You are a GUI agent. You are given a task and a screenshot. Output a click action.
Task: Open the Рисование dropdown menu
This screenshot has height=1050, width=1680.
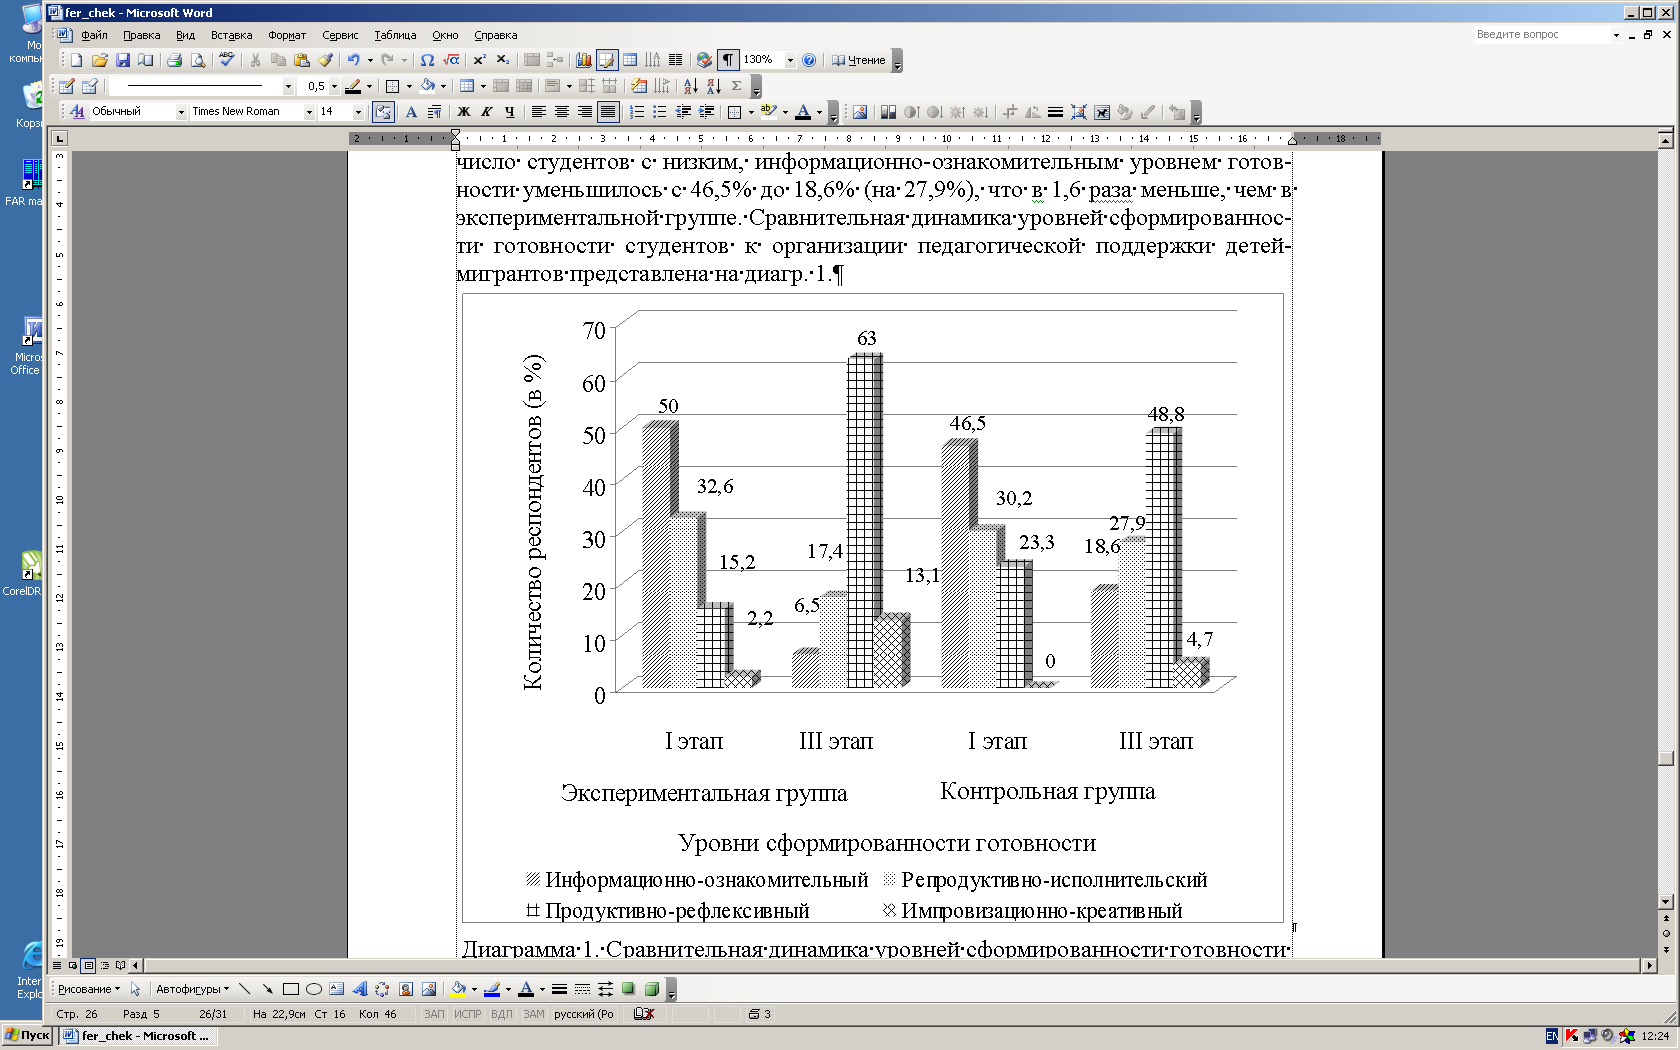tap(88, 989)
